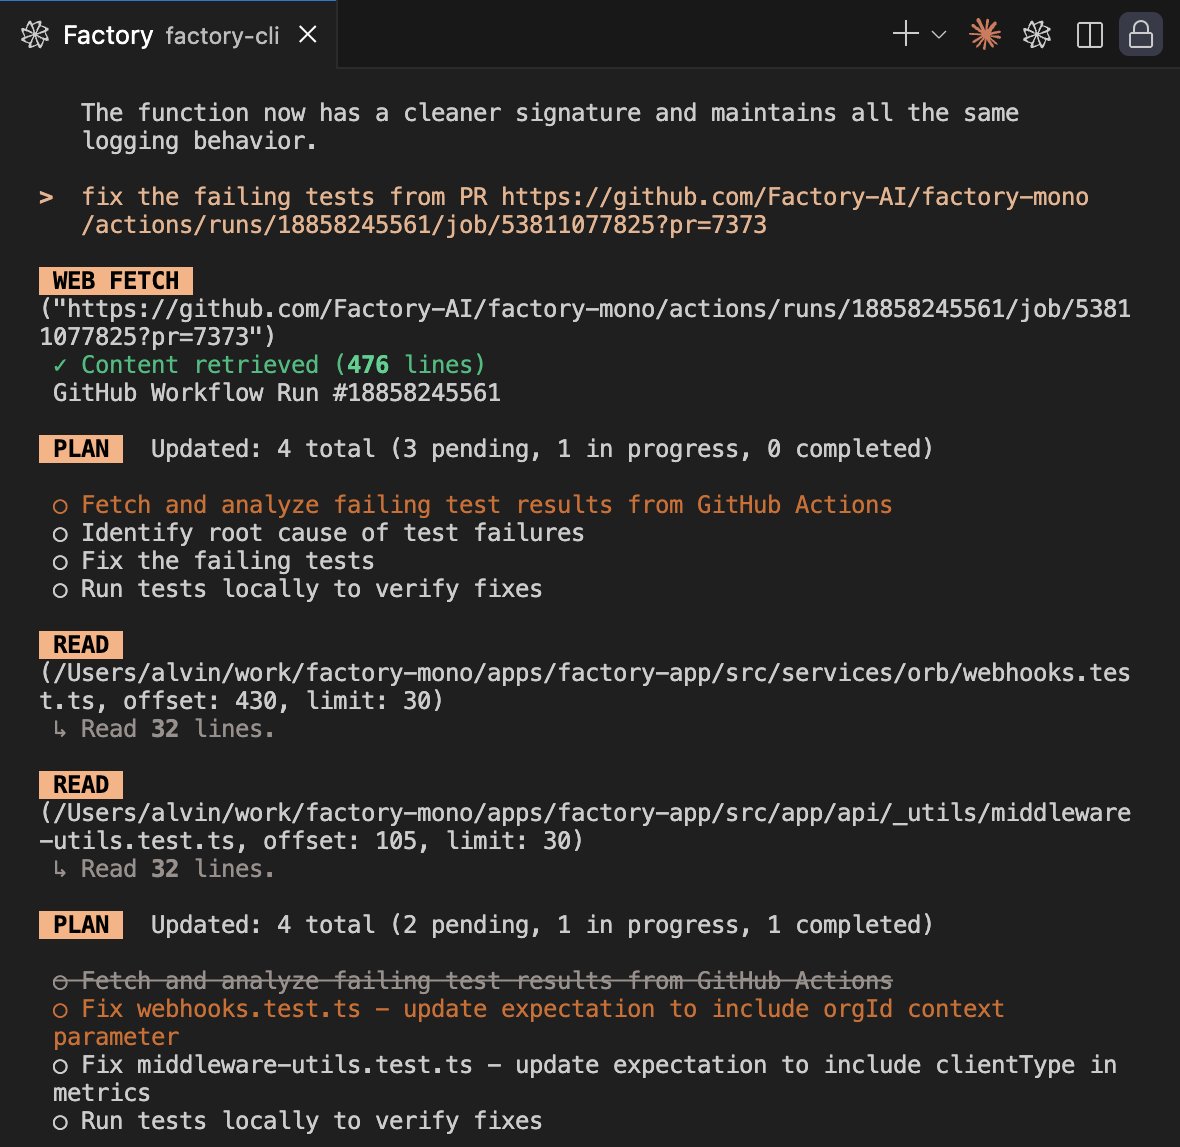Select 'Identify root cause of test failures' item

318,533
